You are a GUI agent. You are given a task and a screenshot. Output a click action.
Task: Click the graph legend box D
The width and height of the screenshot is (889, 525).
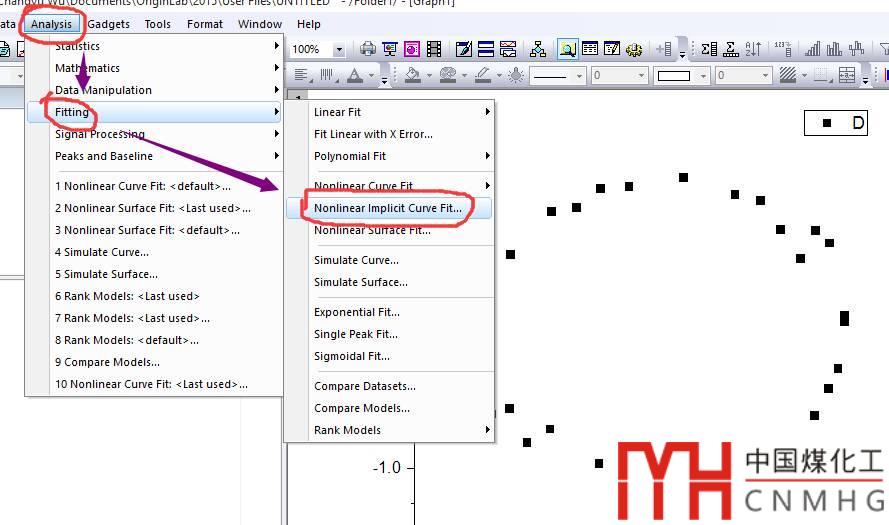pos(836,122)
